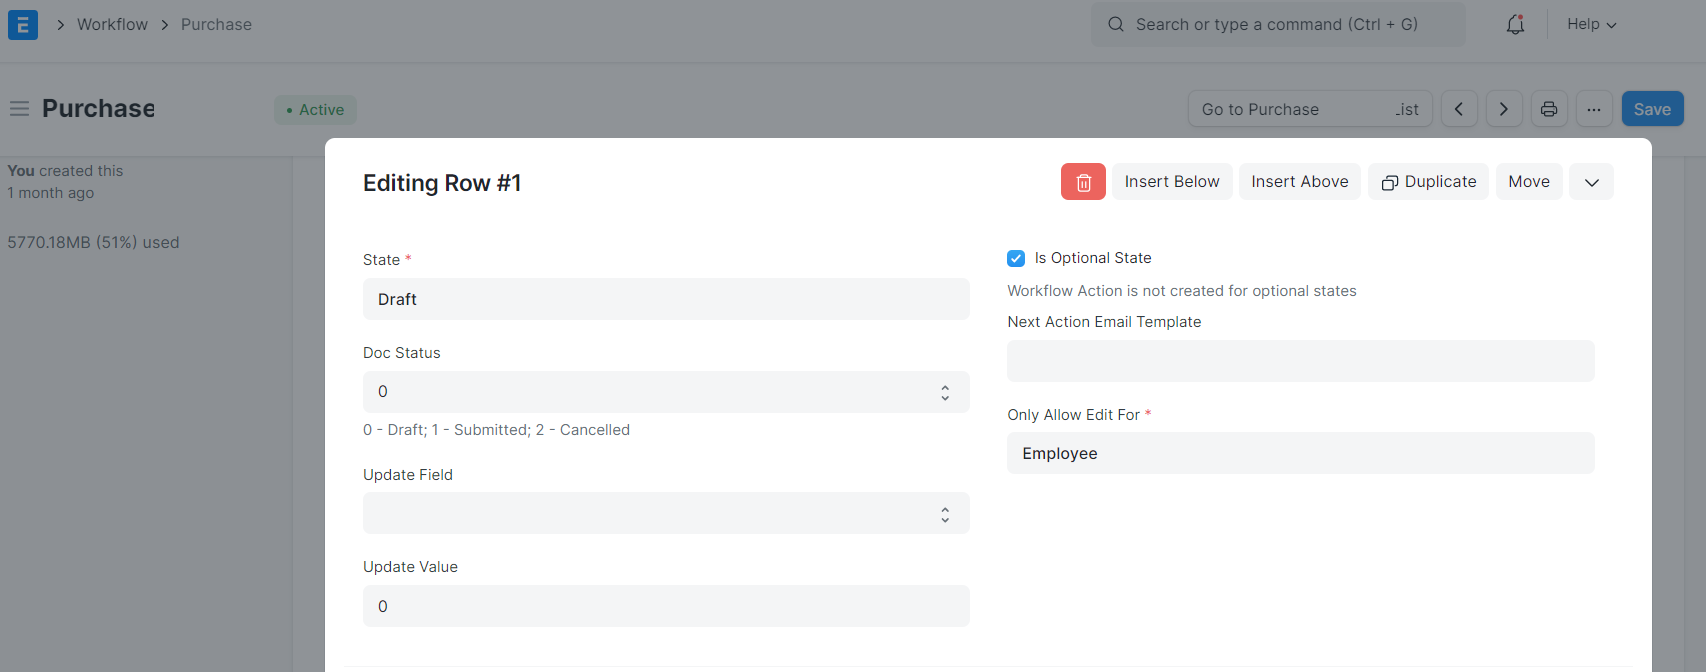
Task: Open the Doc Status dropdown
Action: point(666,392)
